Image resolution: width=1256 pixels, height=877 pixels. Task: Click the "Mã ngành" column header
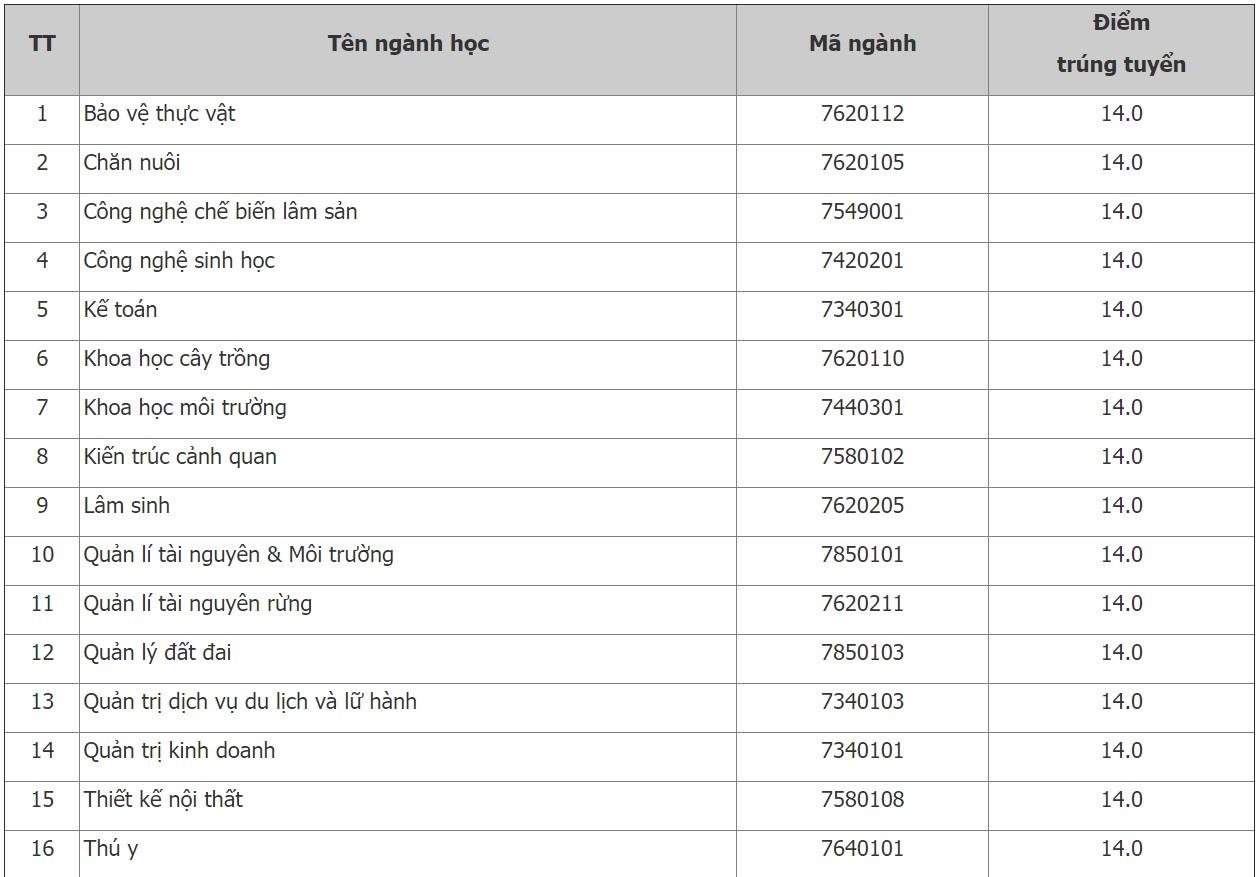(862, 44)
